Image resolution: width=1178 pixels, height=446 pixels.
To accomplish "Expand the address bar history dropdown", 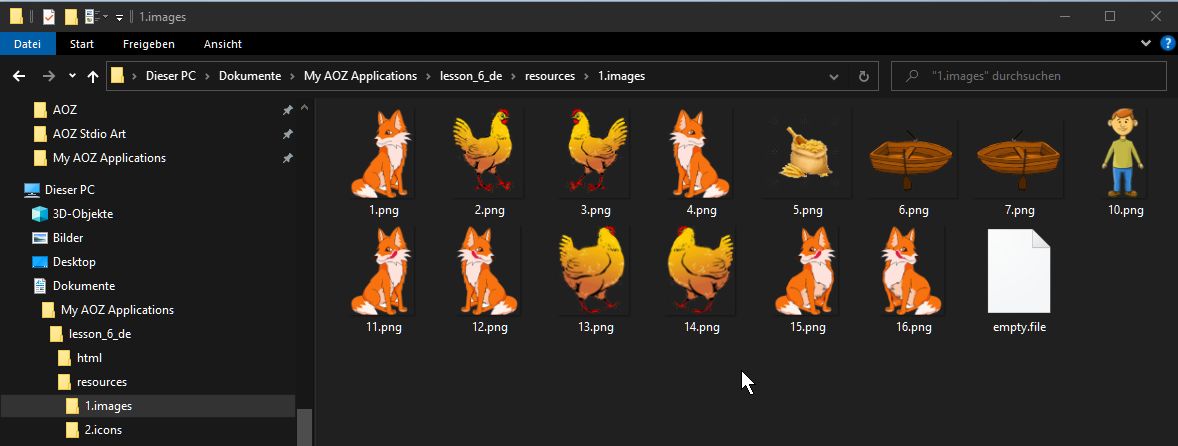I will (x=836, y=76).
